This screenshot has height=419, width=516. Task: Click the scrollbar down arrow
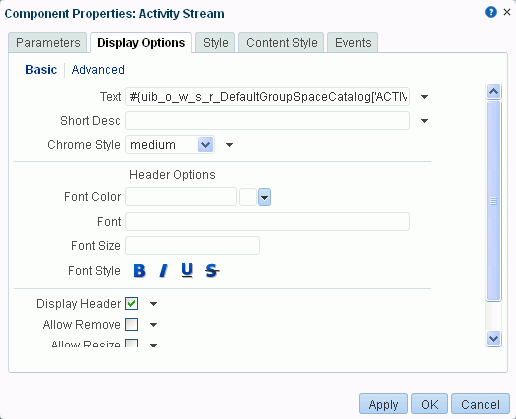493,339
